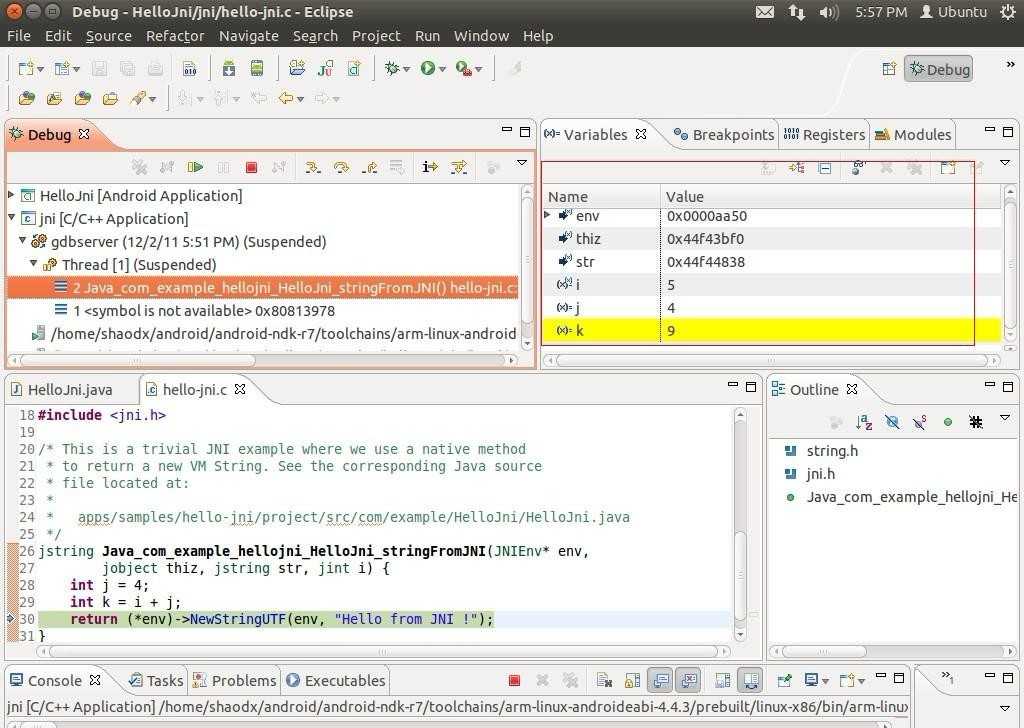The height and width of the screenshot is (728, 1024).
Task: Click the binary 010 toolbar icon
Action: tap(189, 69)
